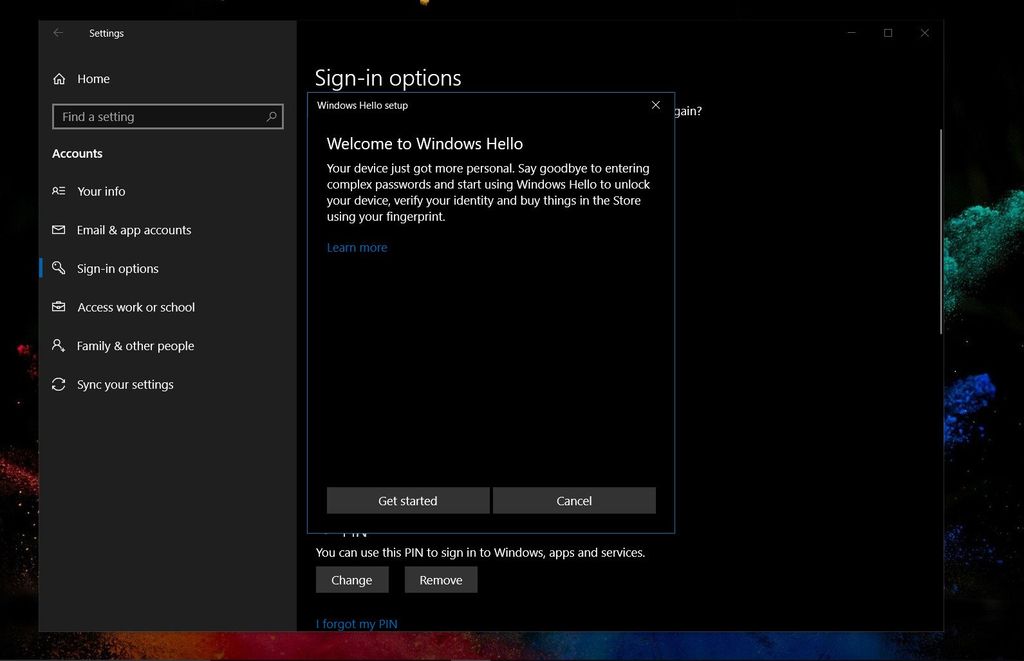Close the Windows Hello setup dialog
The height and width of the screenshot is (661, 1024).
tap(656, 104)
